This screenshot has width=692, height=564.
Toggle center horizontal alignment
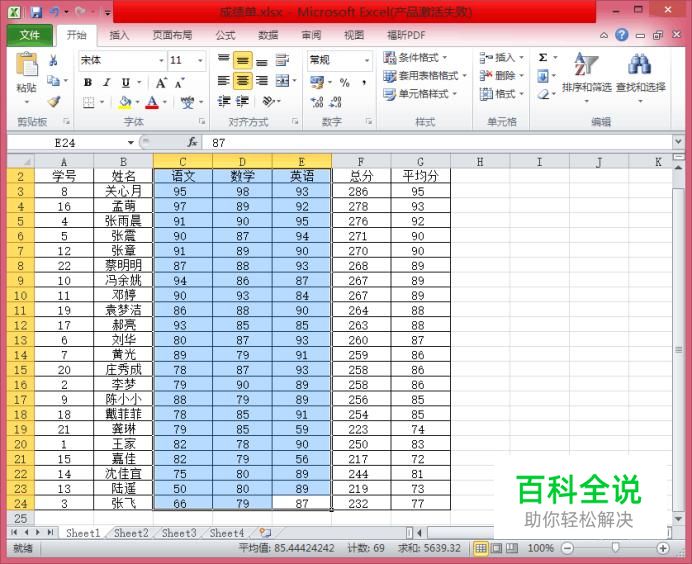point(242,80)
